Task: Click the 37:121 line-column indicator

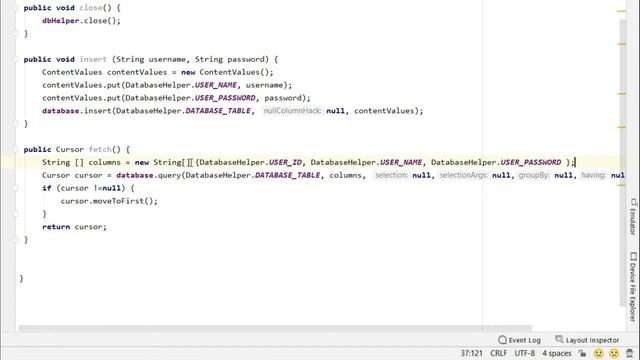Action: pyautogui.click(x=471, y=353)
